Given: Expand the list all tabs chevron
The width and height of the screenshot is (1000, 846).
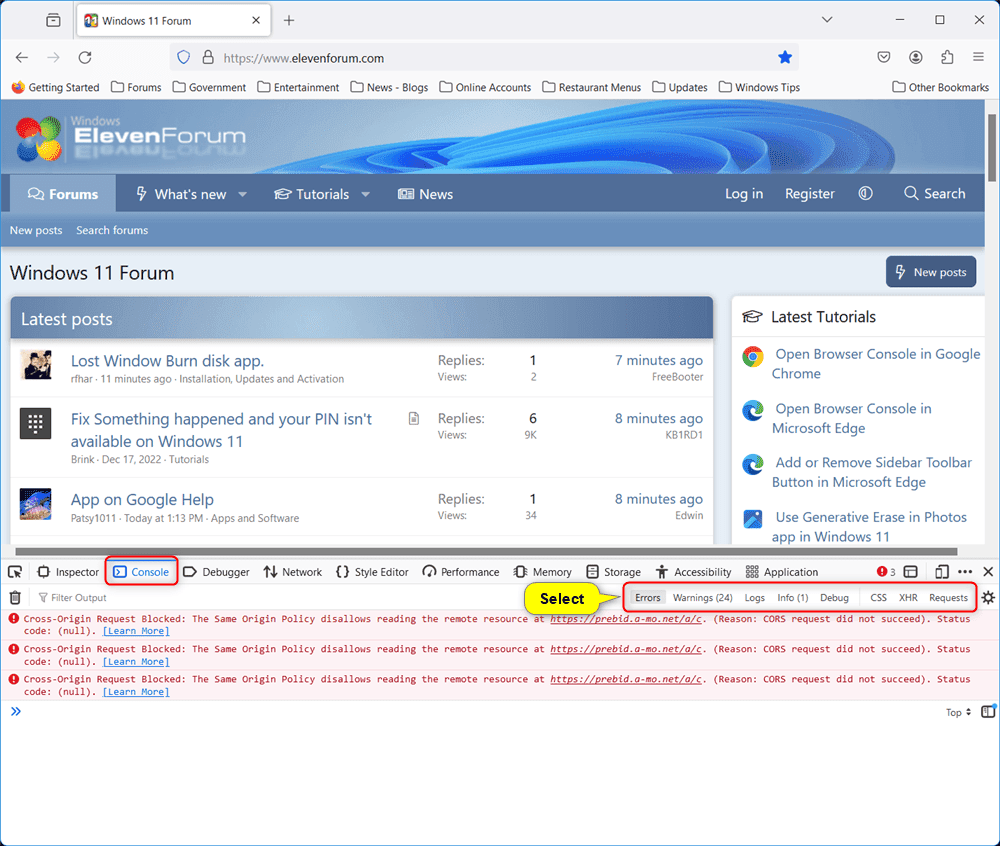Looking at the screenshot, I should [827, 20].
